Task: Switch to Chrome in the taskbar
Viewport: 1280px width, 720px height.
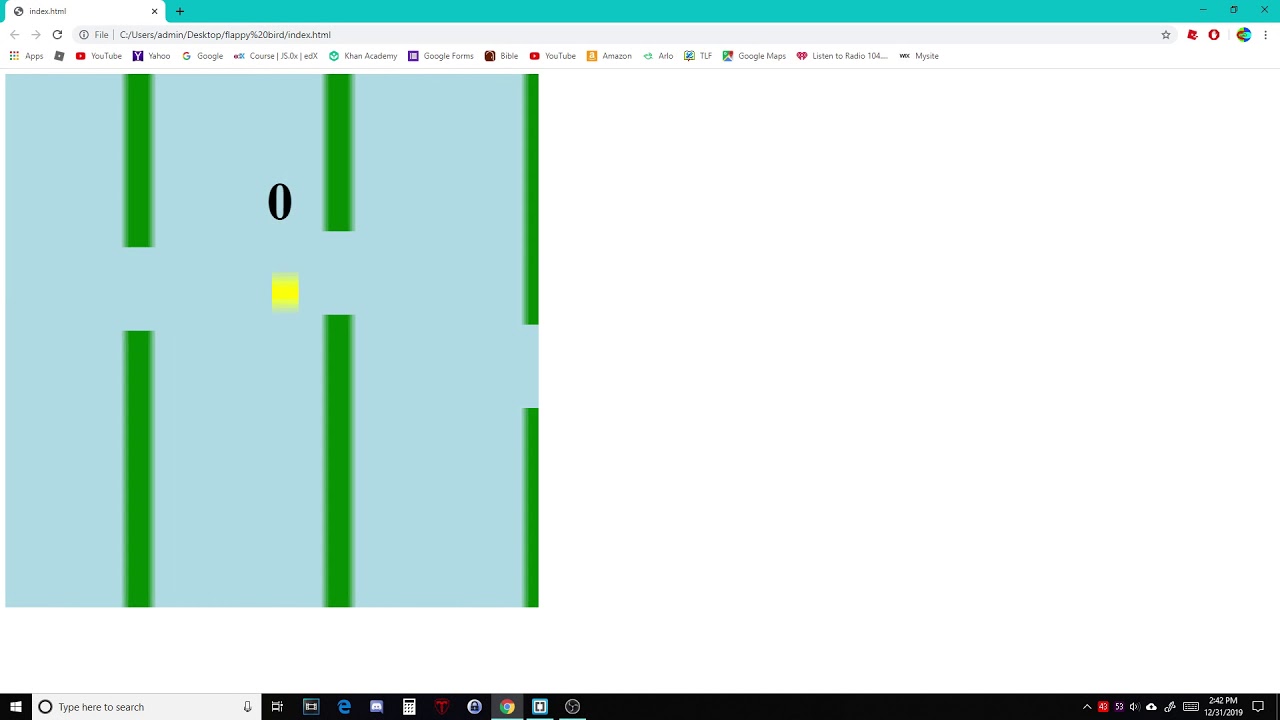Action: coord(507,707)
